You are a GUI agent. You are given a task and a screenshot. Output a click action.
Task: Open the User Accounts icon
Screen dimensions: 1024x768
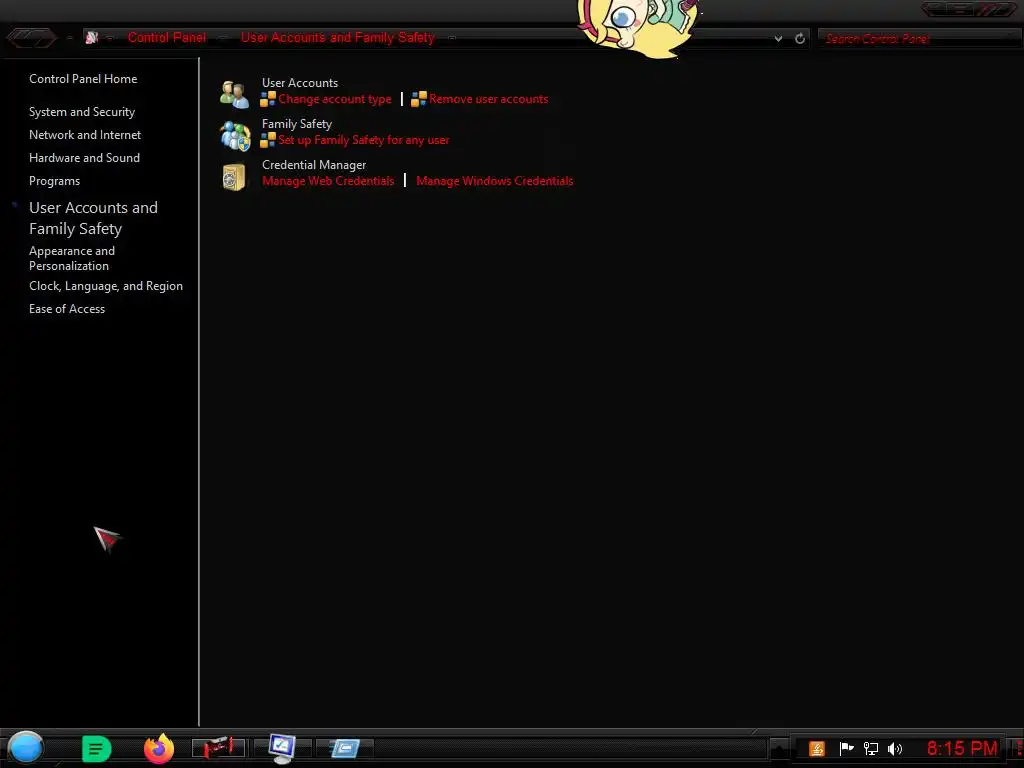point(234,94)
